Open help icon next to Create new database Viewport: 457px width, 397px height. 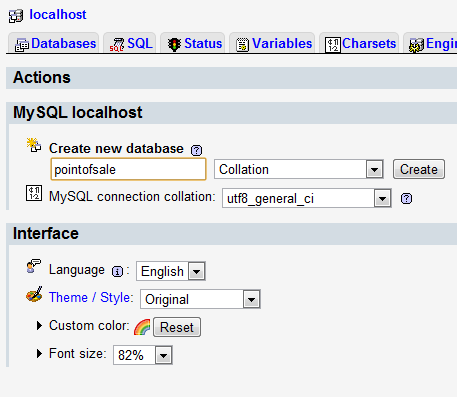(x=197, y=150)
